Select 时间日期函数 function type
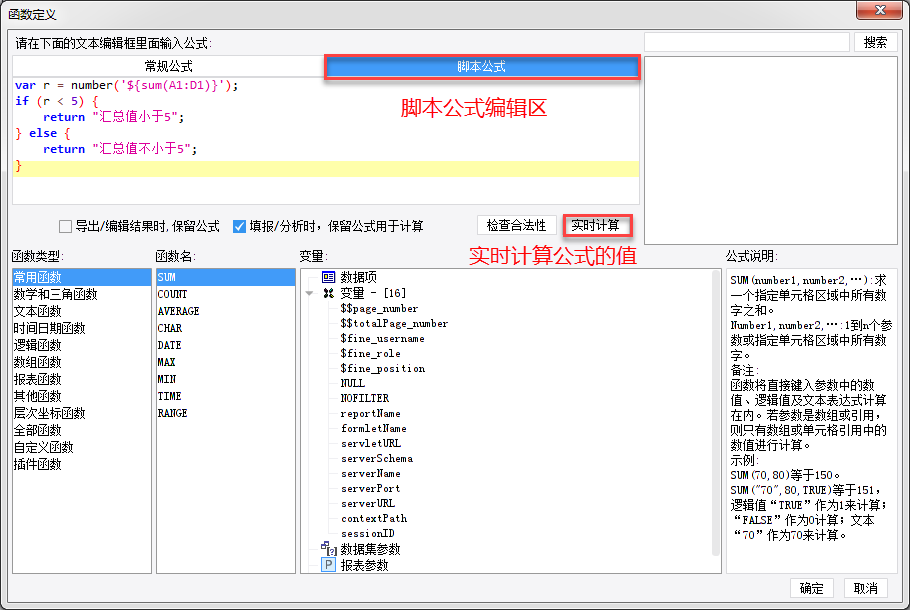The height and width of the screenshot is (610, 910). (81, 328)
